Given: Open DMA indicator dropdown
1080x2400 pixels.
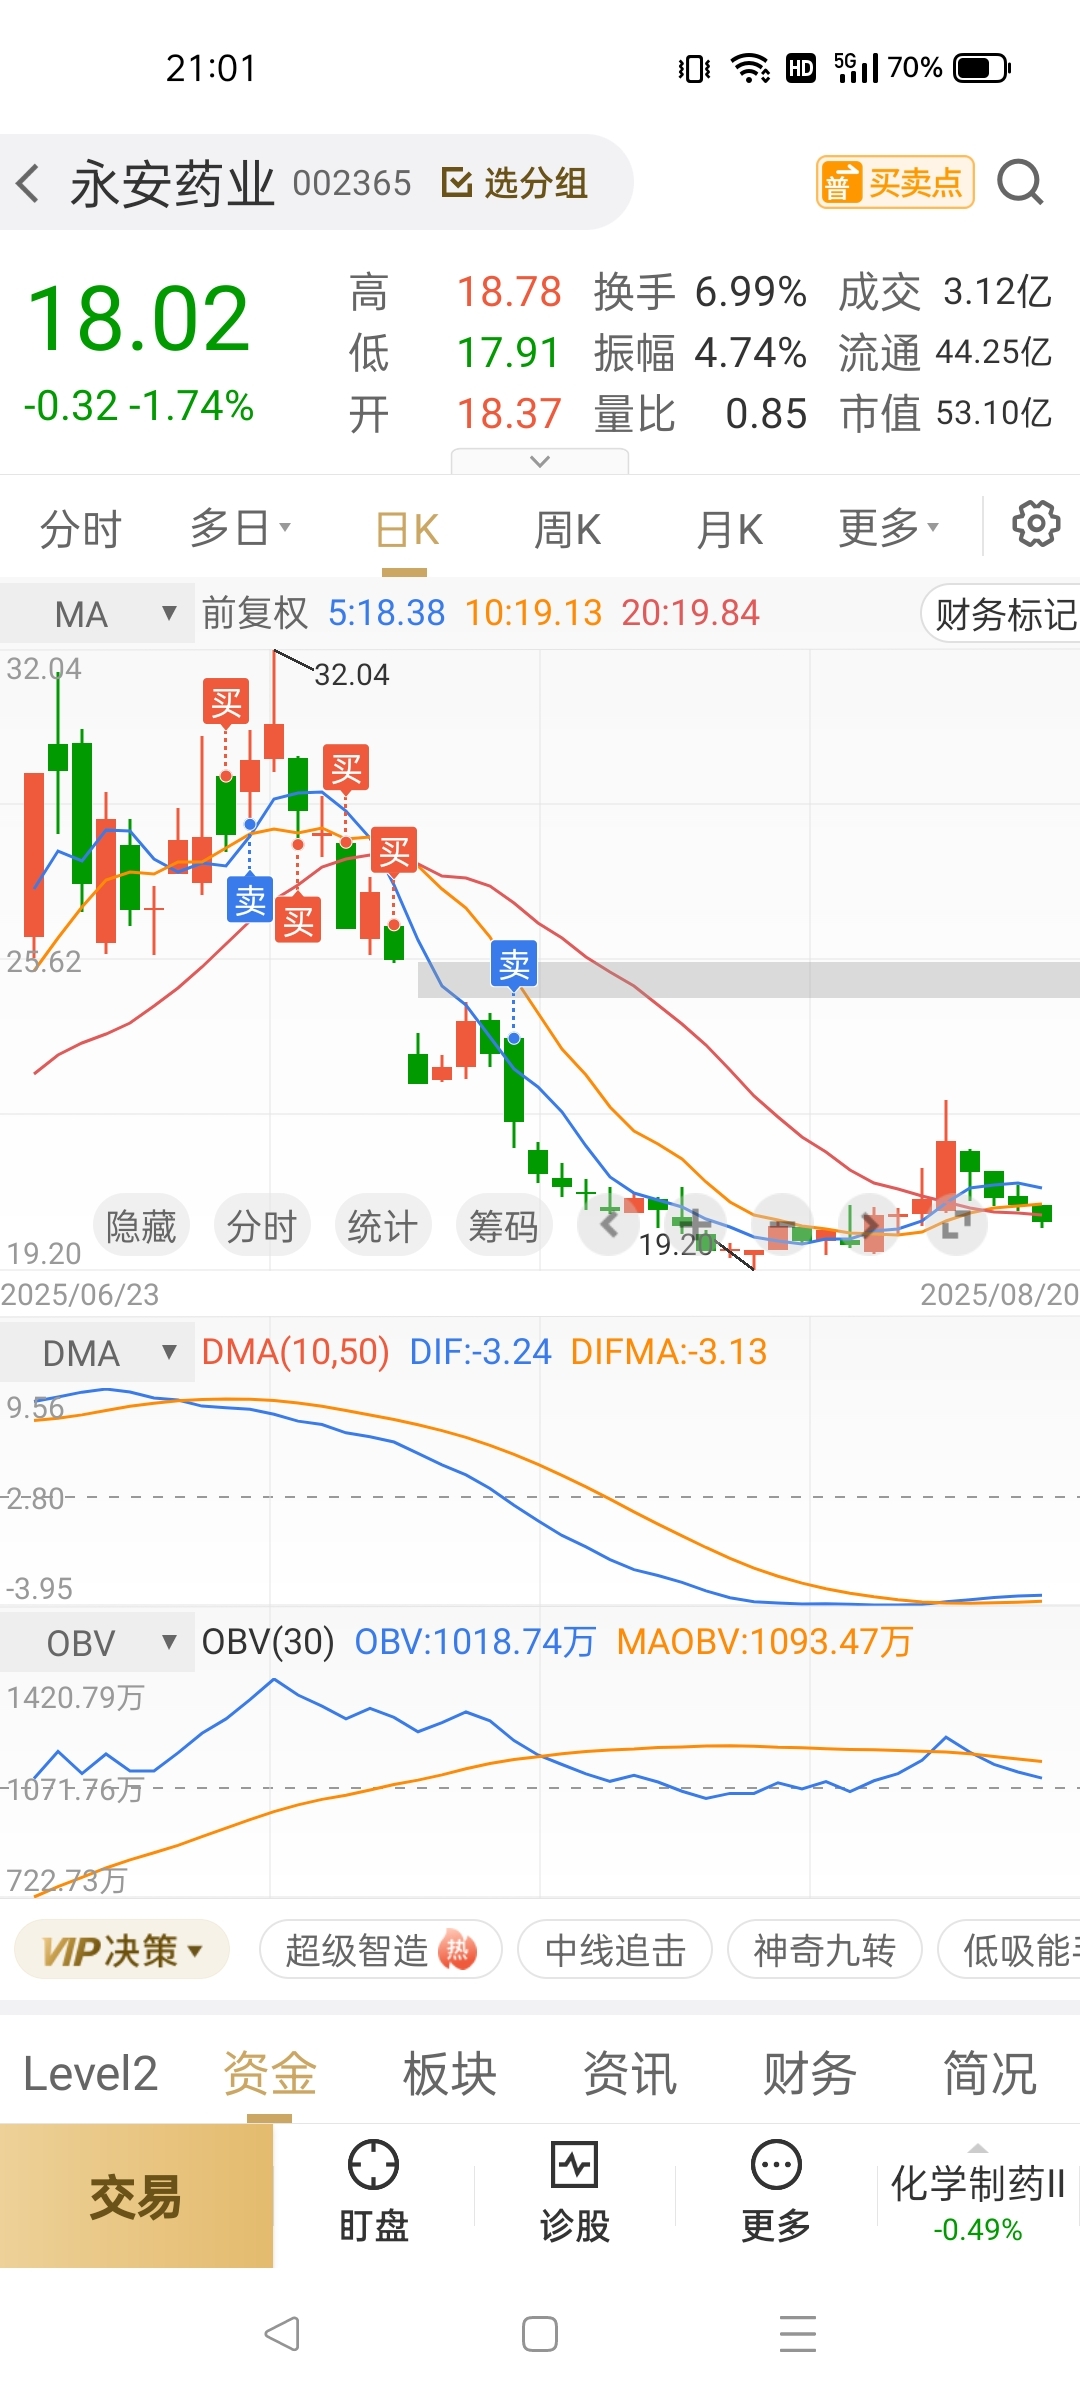Looking at the screenshot, I should (x=97, y=1352).
